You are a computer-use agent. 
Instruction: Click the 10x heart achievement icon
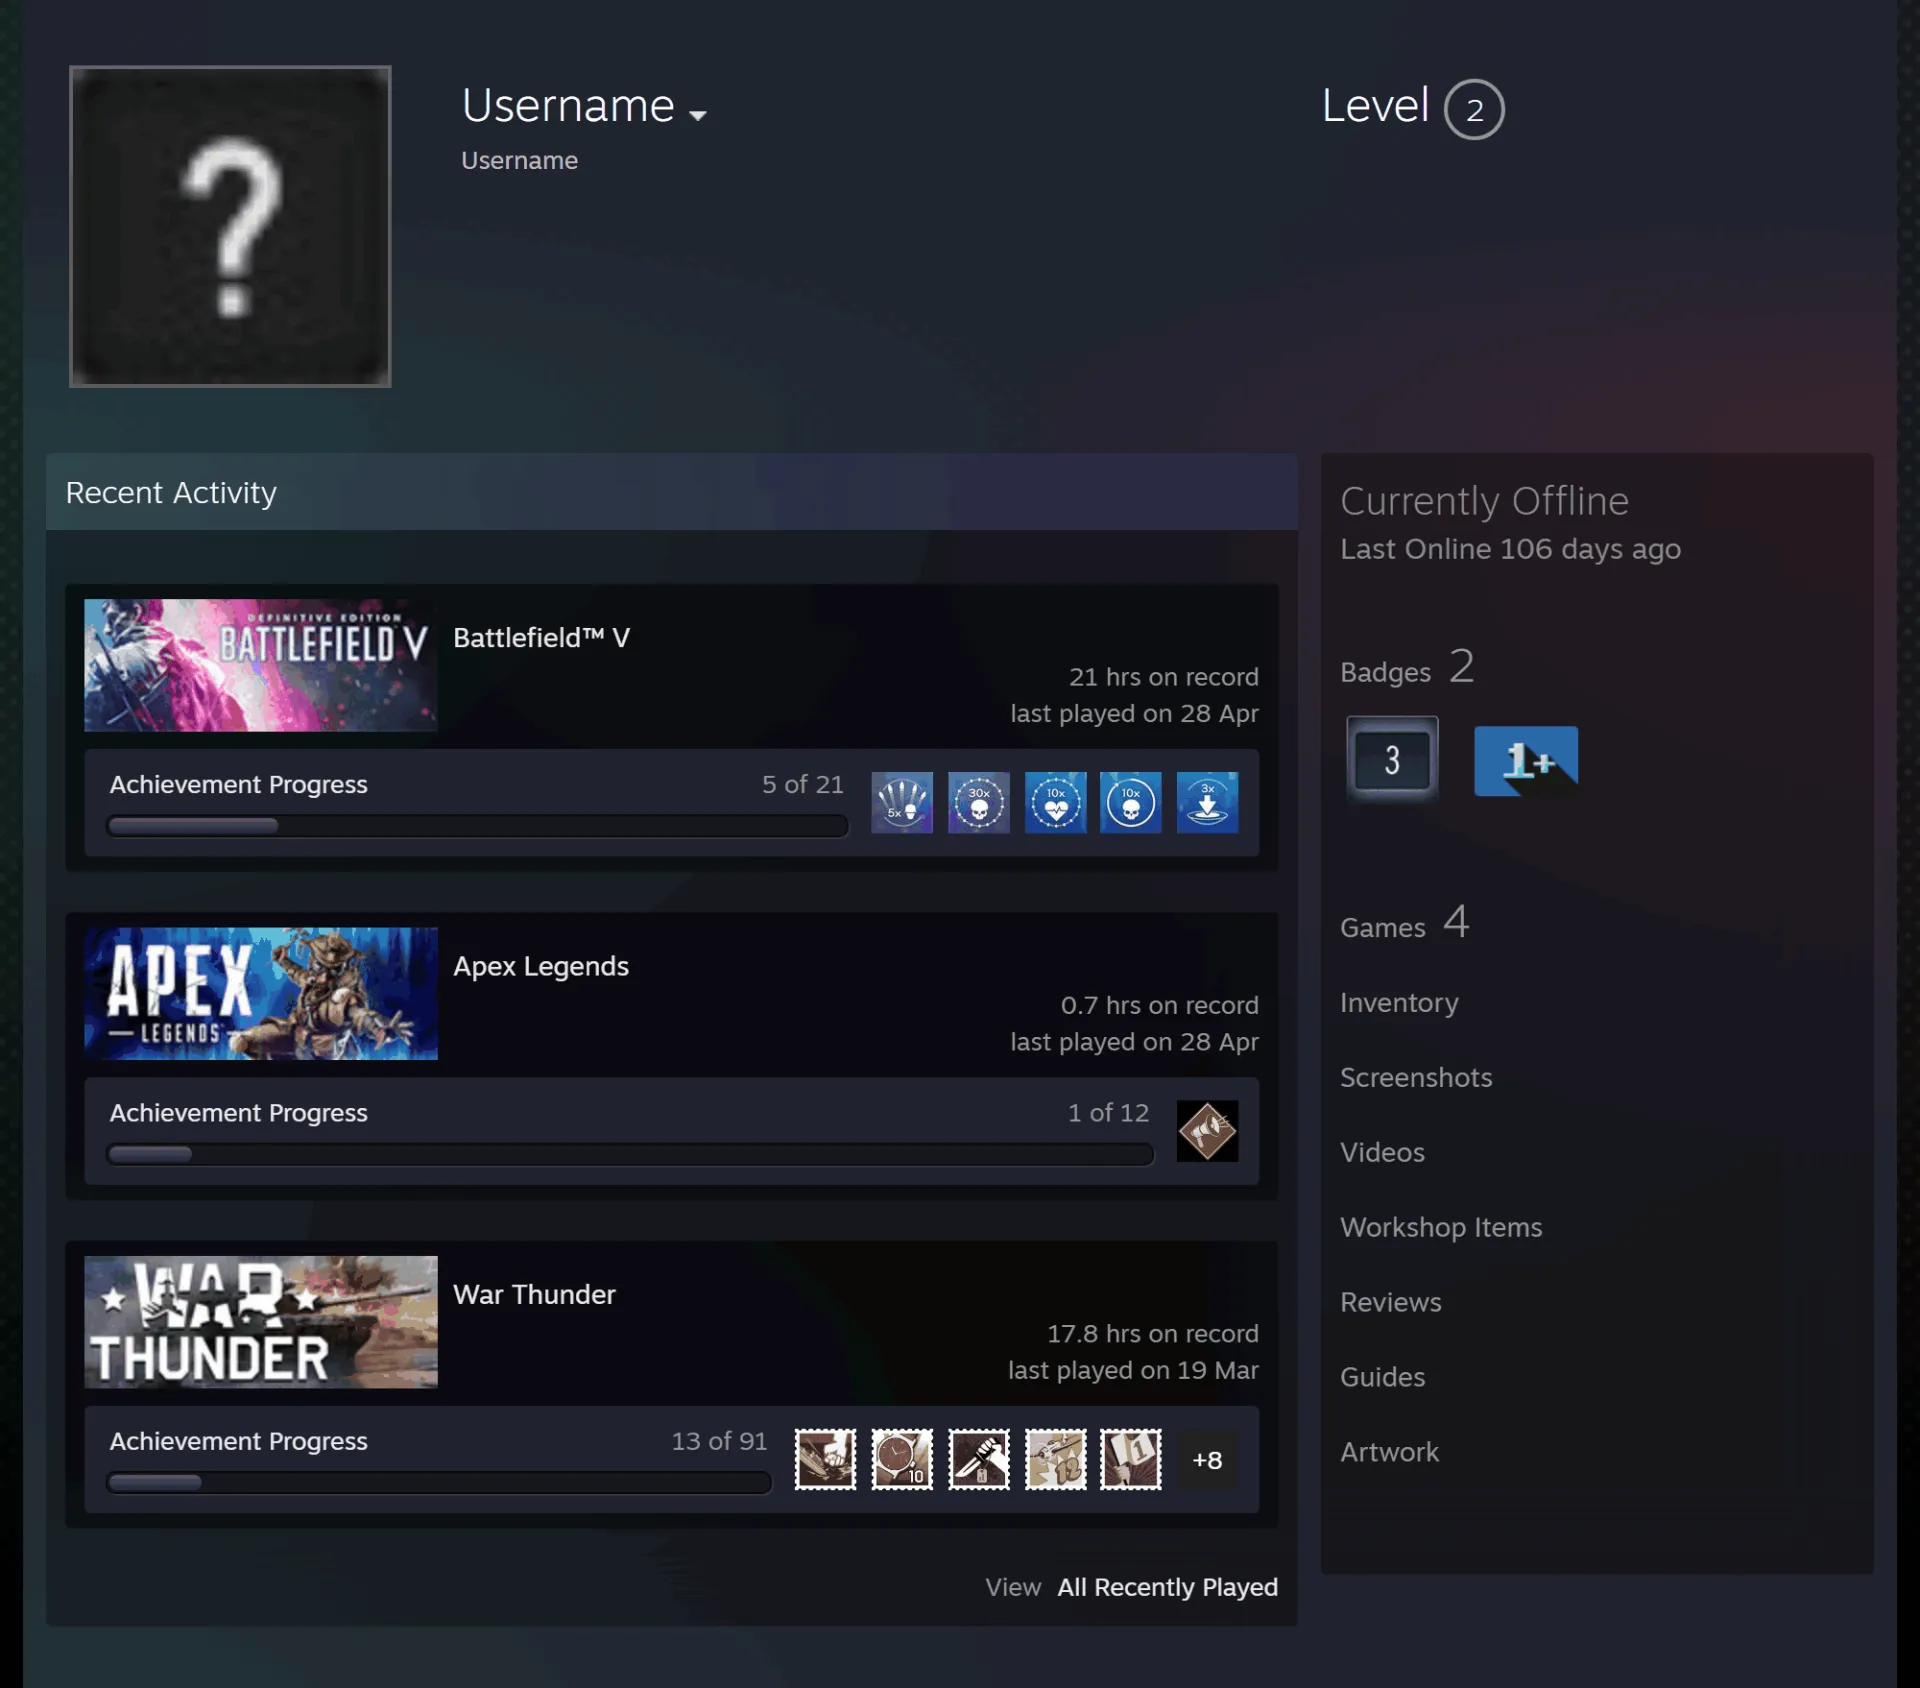click(x=1055, y=802)
